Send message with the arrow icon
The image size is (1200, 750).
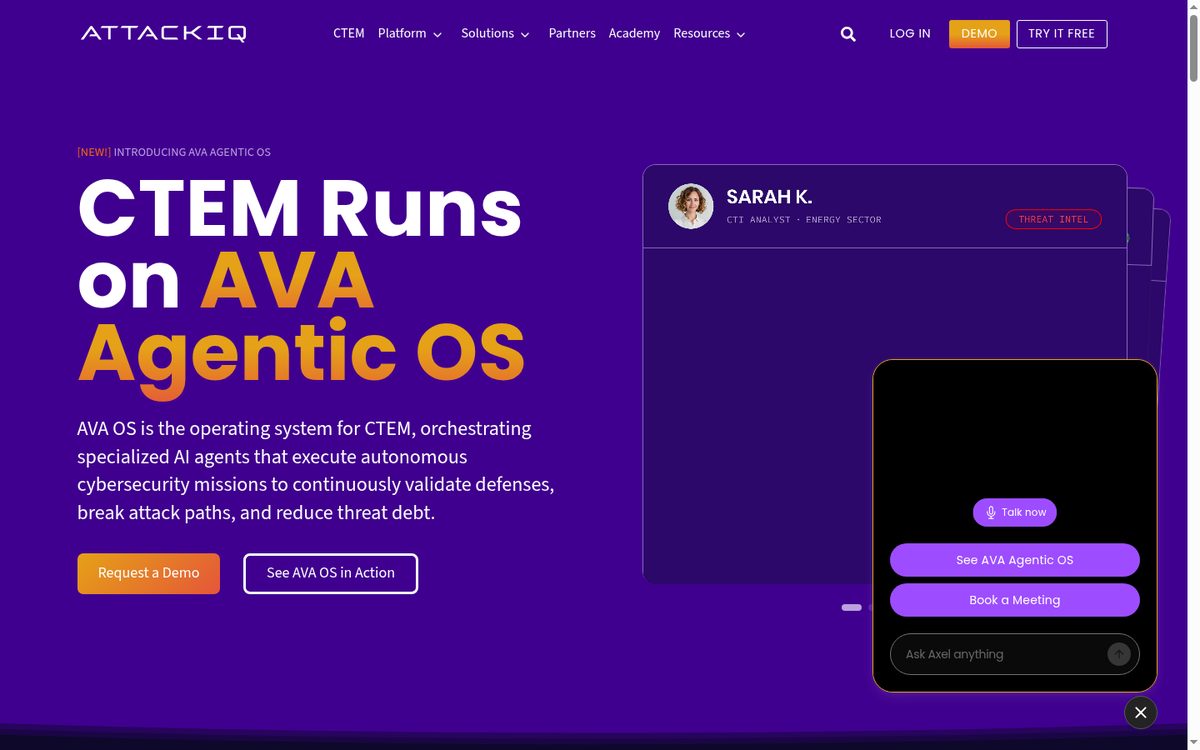click(x=1119, y=654)
